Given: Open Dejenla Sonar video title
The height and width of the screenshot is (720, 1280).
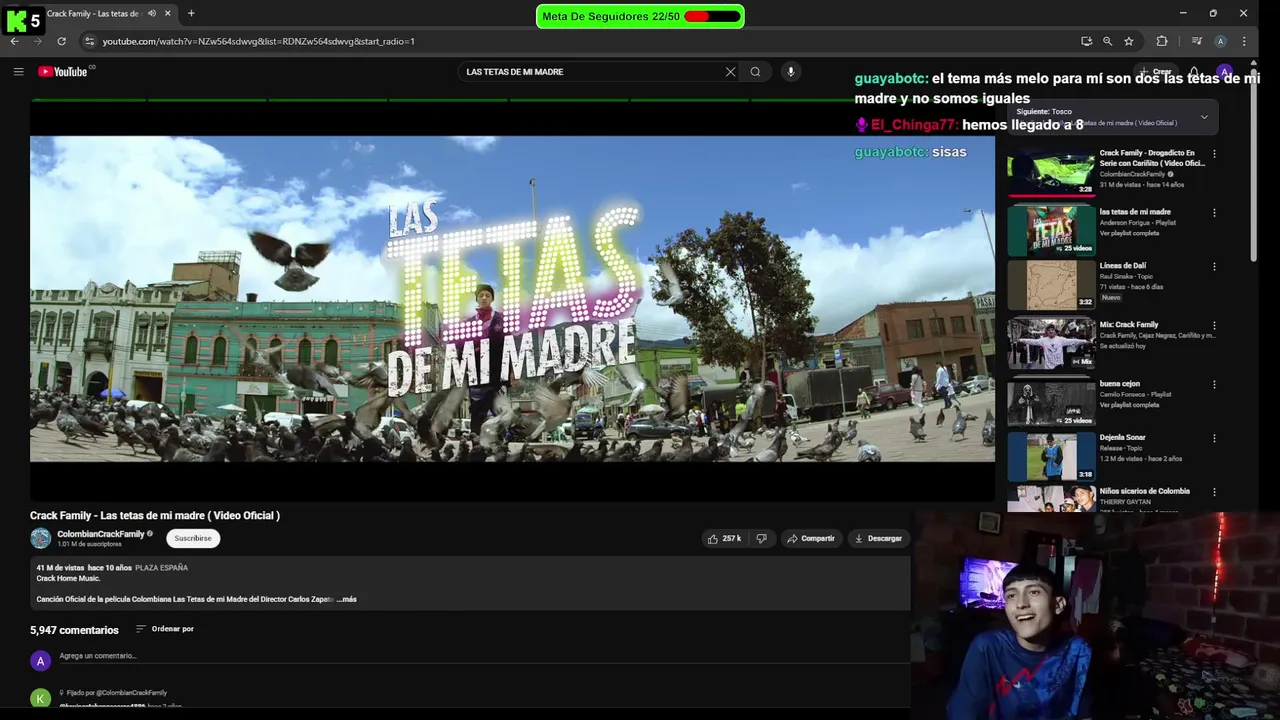Looking at the screenshot, I should pos(1123,437).
